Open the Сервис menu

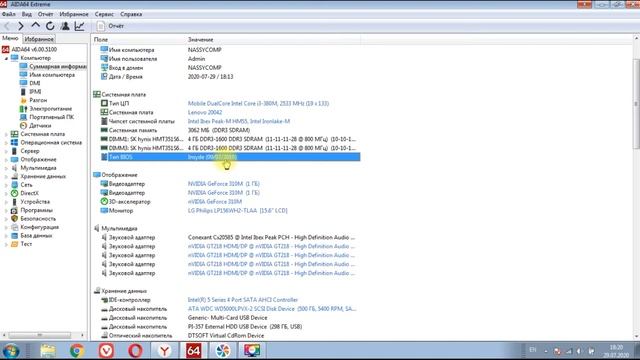[104, 14]
